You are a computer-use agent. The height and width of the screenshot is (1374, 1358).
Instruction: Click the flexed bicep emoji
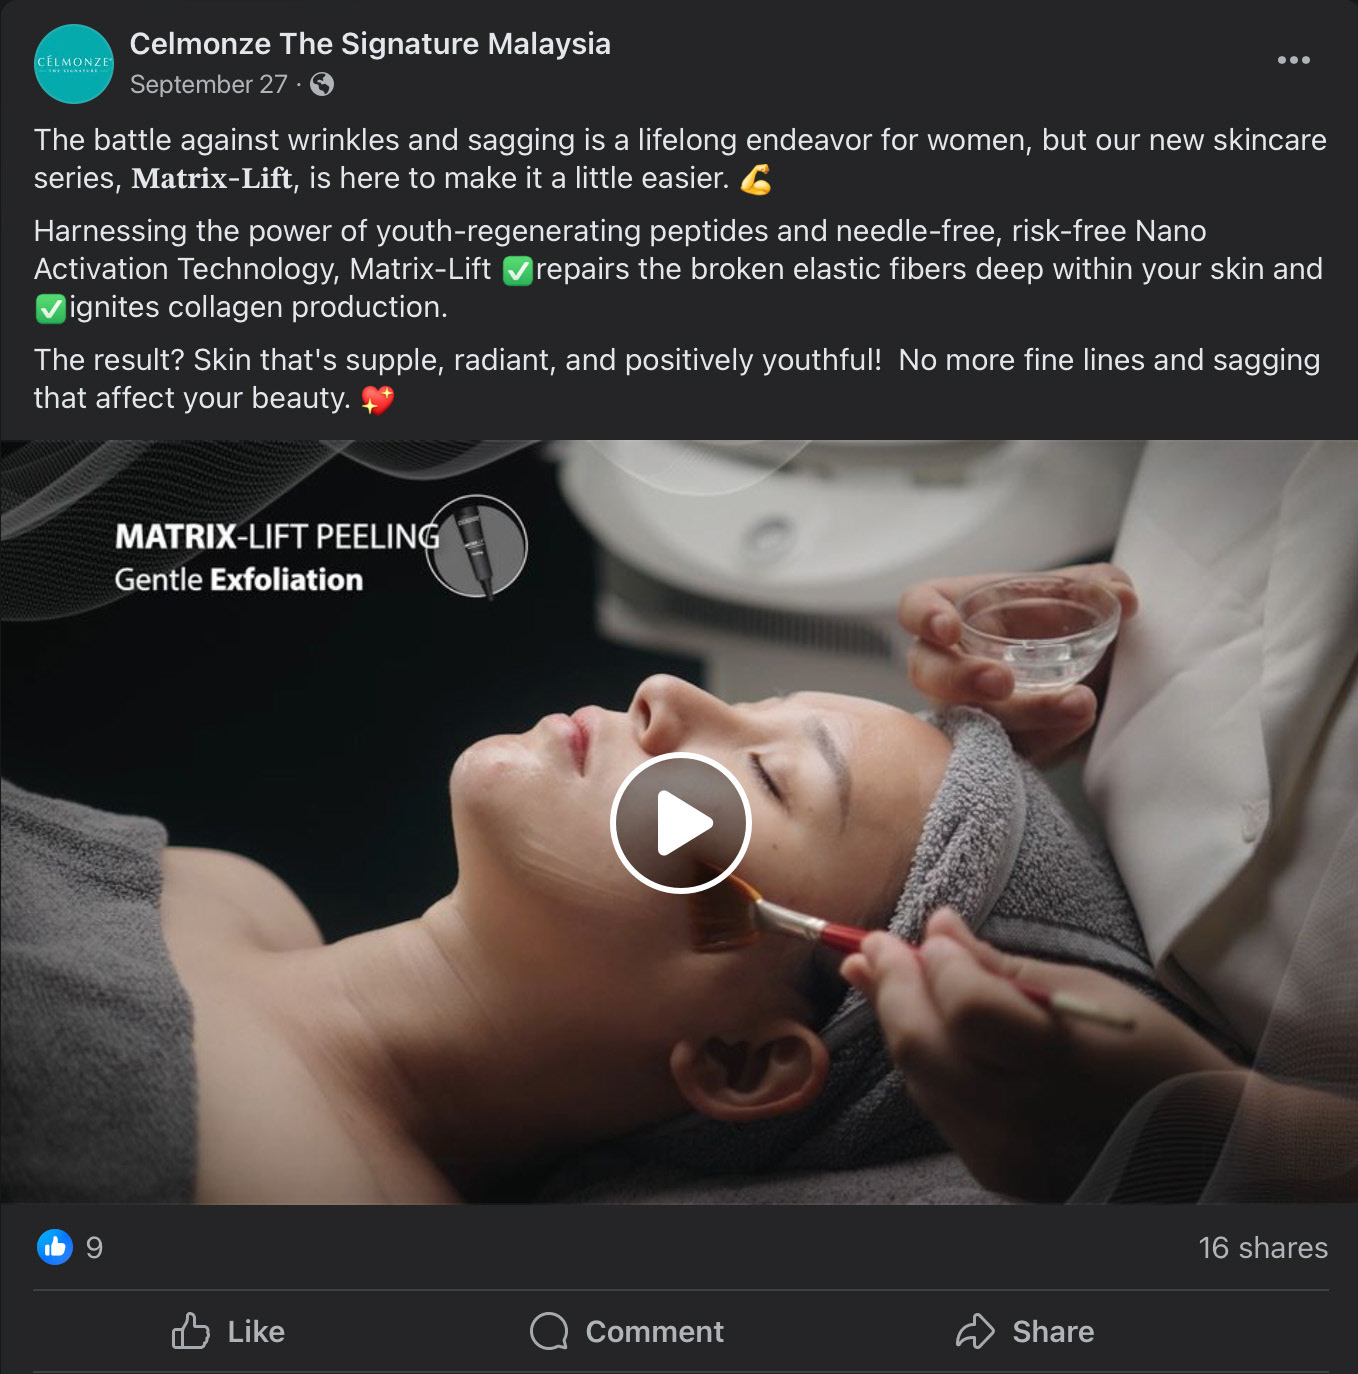(756, 179)
